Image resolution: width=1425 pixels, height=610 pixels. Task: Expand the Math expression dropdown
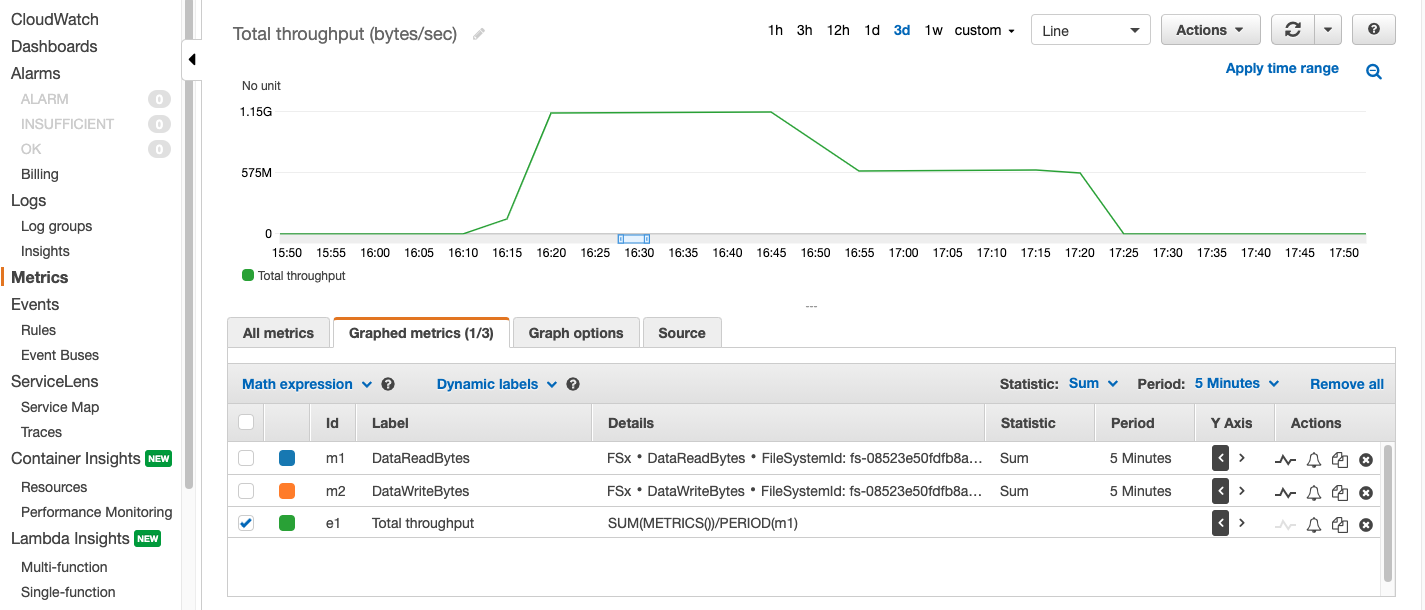click(x=307, y=384)
